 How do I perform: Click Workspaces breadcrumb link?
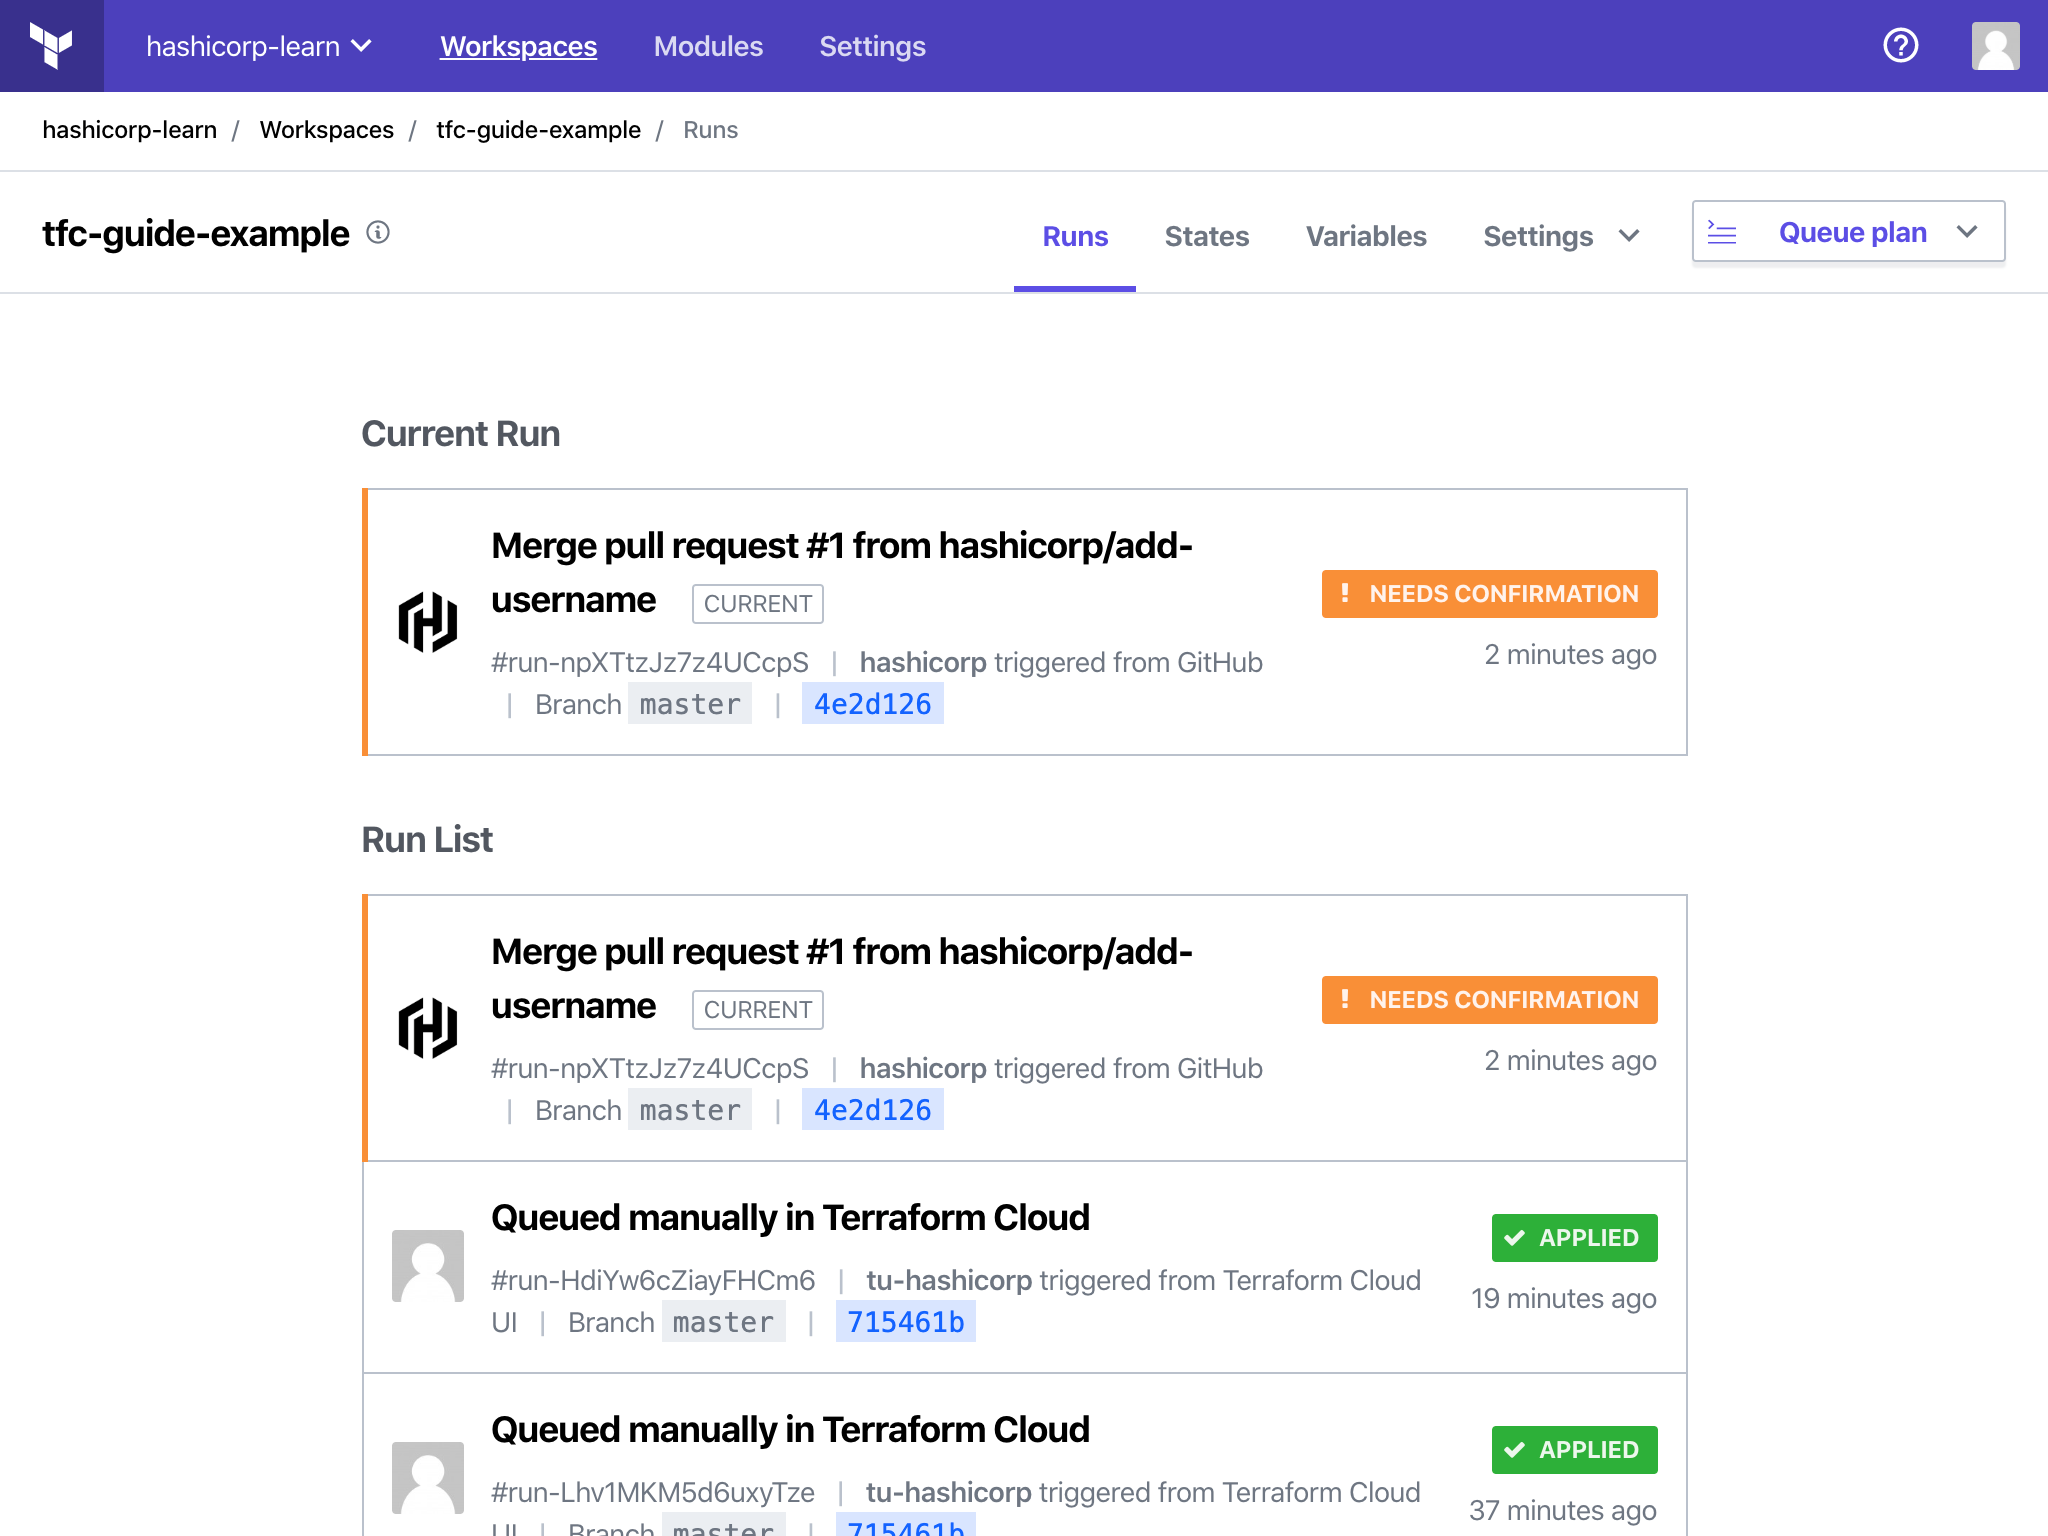pos(326,130)
